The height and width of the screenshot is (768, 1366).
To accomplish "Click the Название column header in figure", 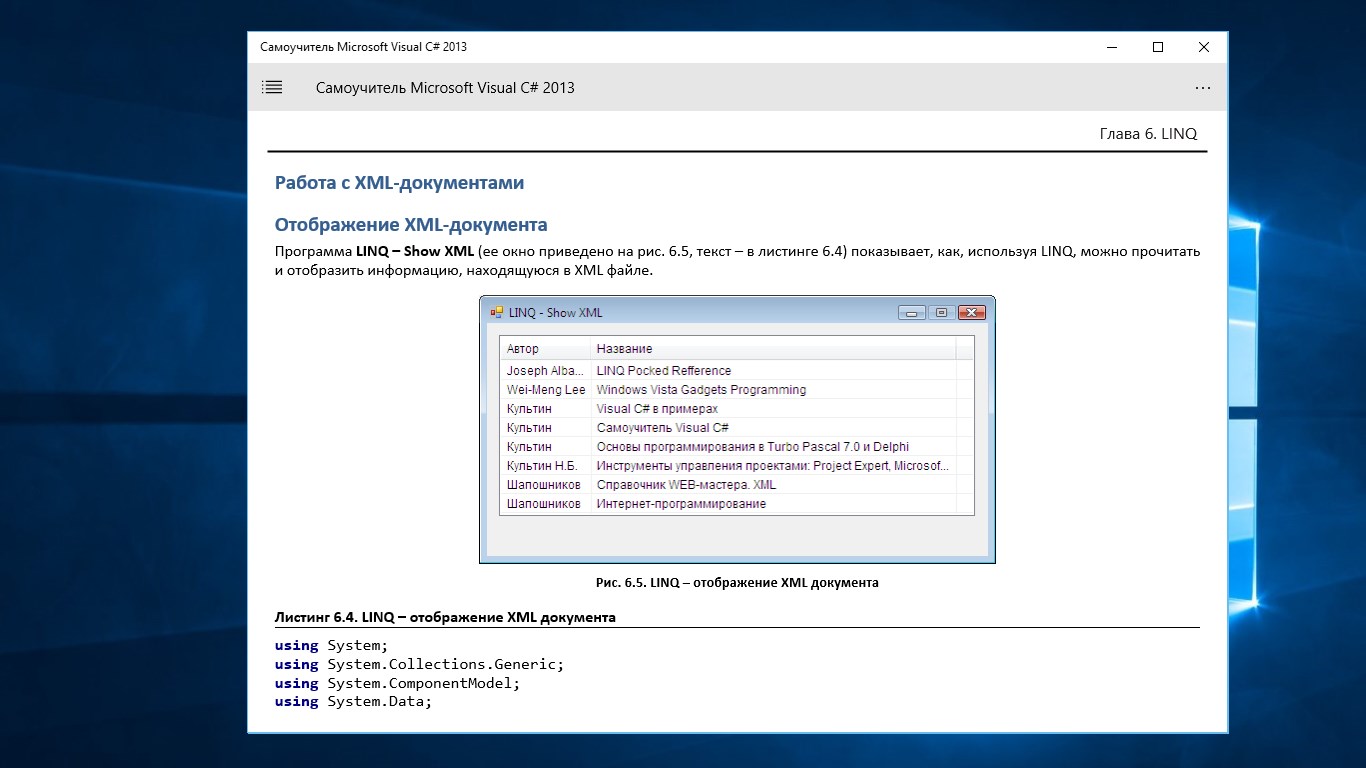I will tap(772, 349).
